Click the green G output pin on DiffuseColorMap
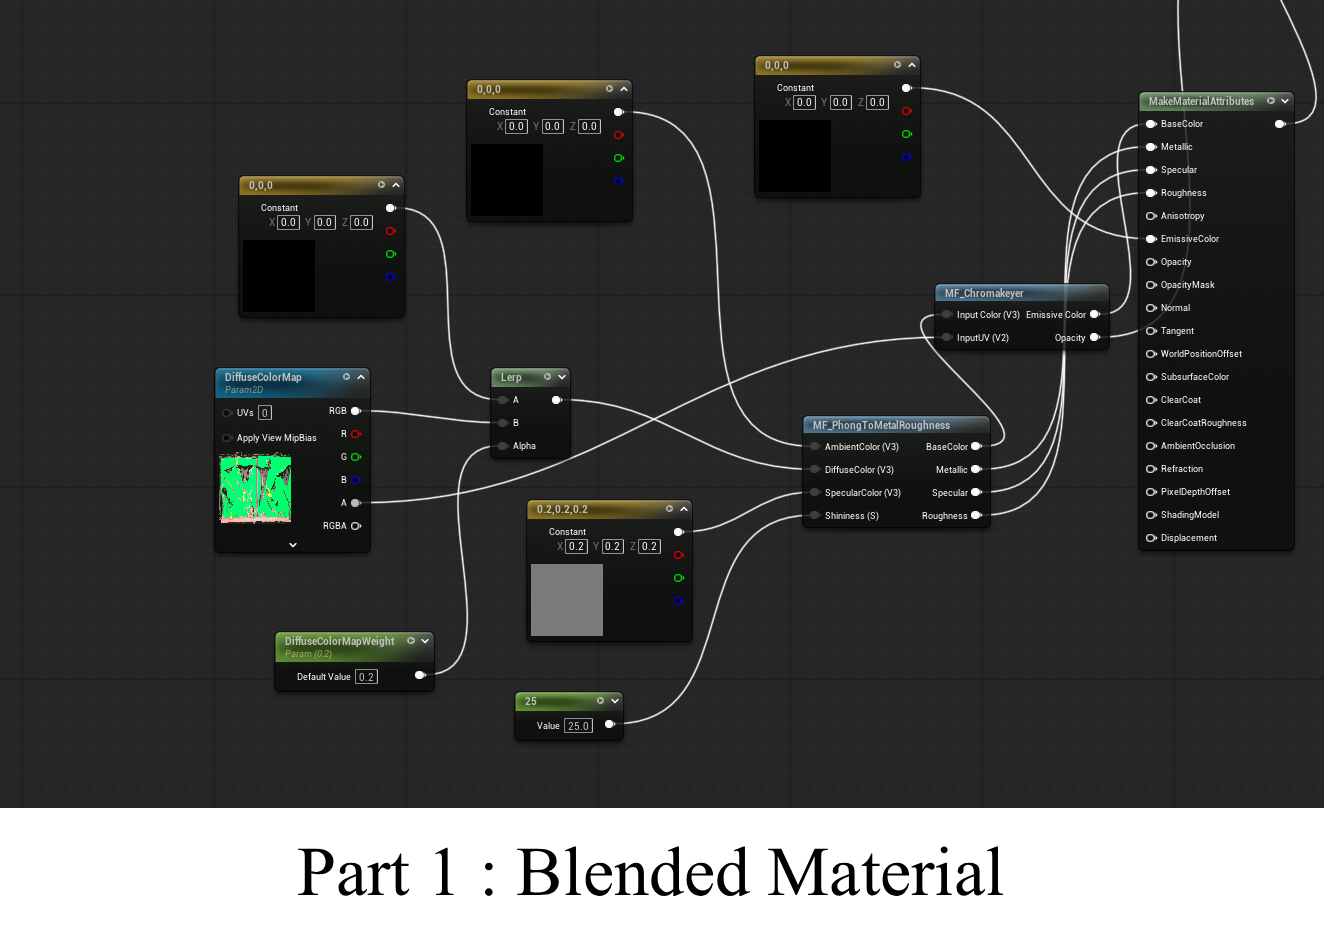 [355, 457]
